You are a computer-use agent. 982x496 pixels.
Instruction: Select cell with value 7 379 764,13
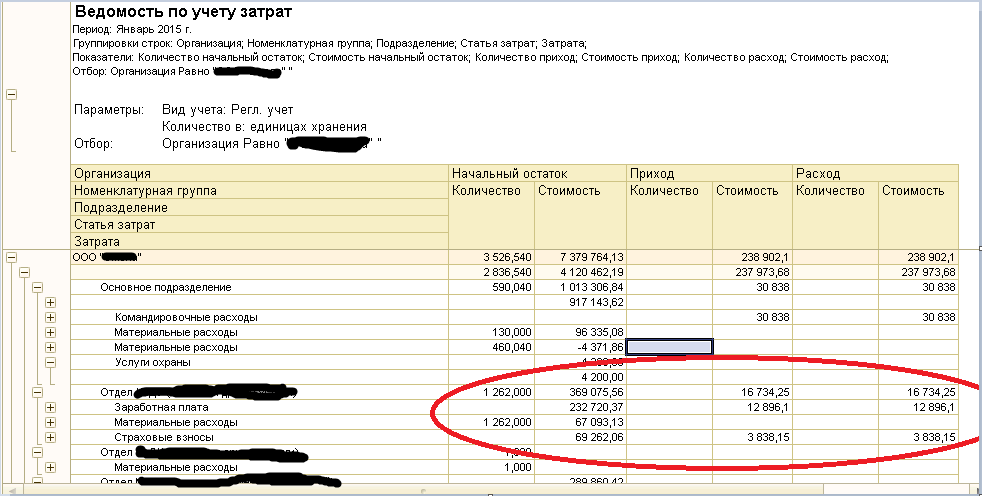coord(580,257)
